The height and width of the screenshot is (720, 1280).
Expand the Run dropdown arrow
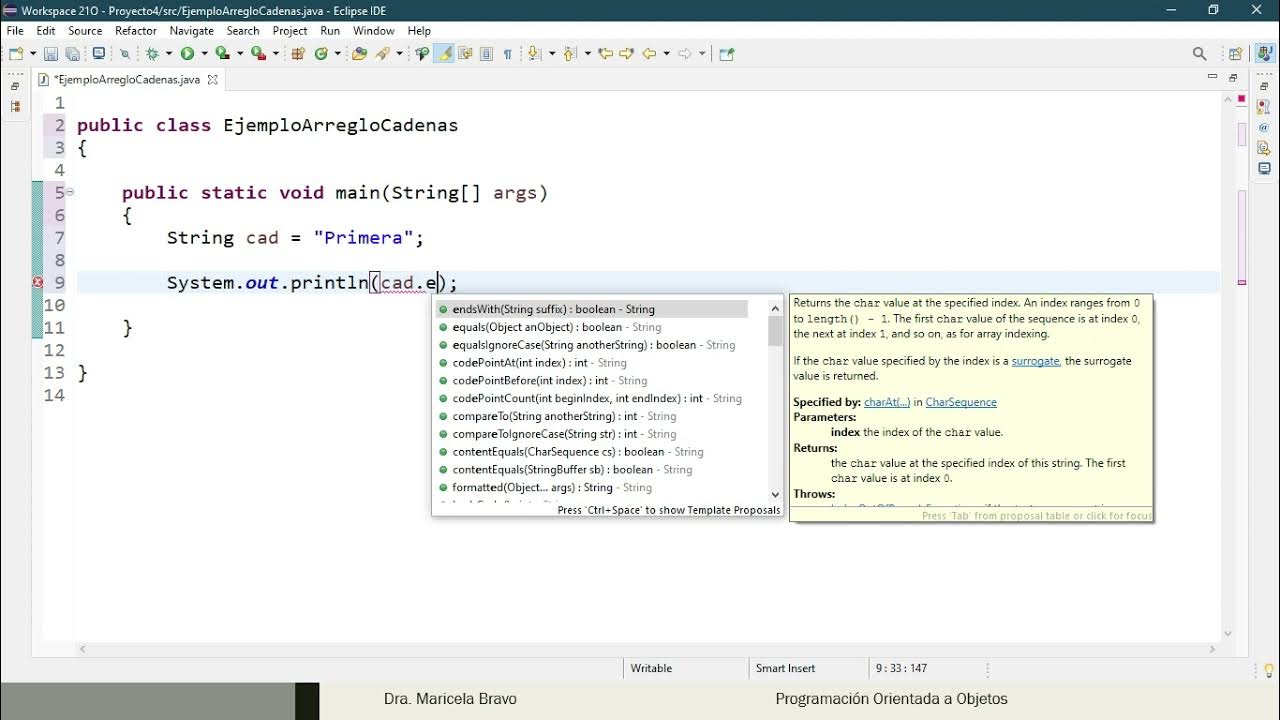click(204, 54)
